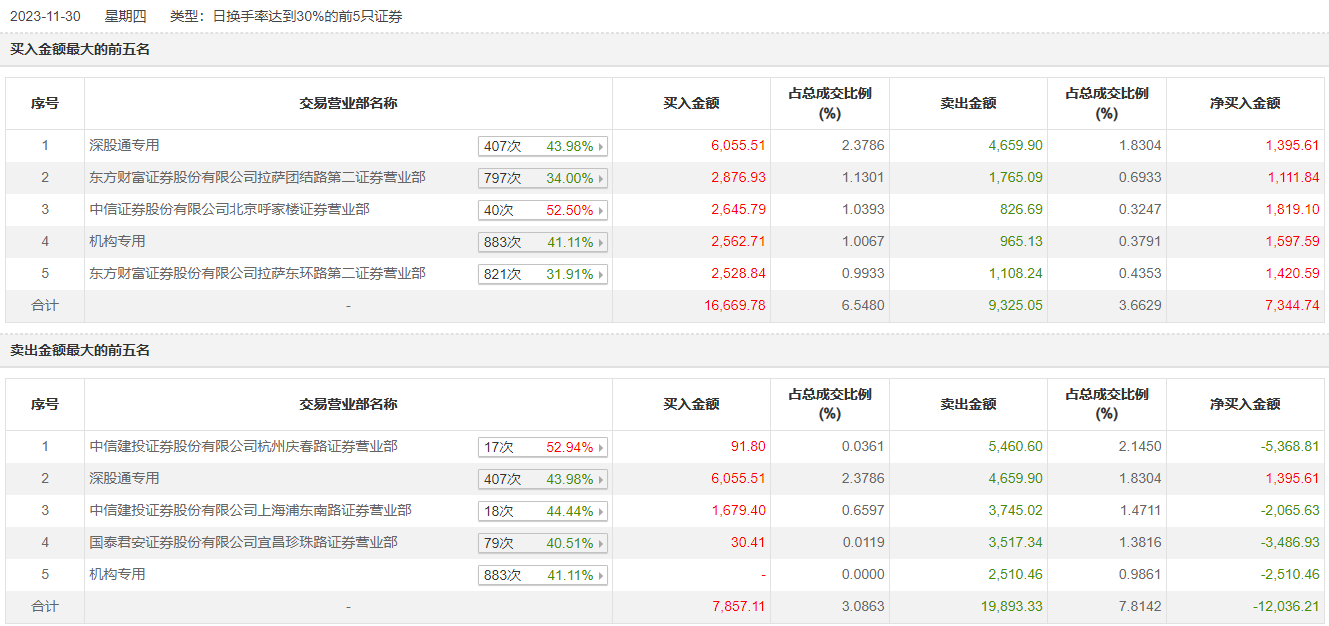Open 中信建投证券上海浦东南路证券营业部 link
1329x626 pixels.
tap(250, 511)
